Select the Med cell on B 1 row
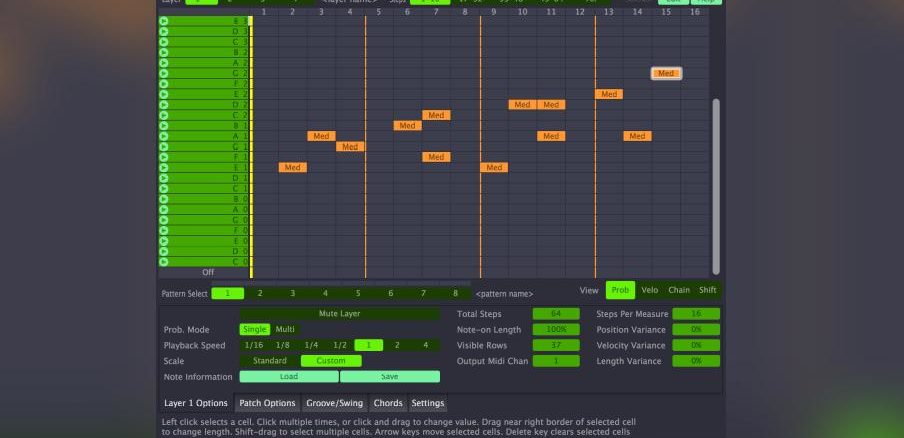Image resolution: width=904 pixels, height=438 pixels. coord(408,126)
